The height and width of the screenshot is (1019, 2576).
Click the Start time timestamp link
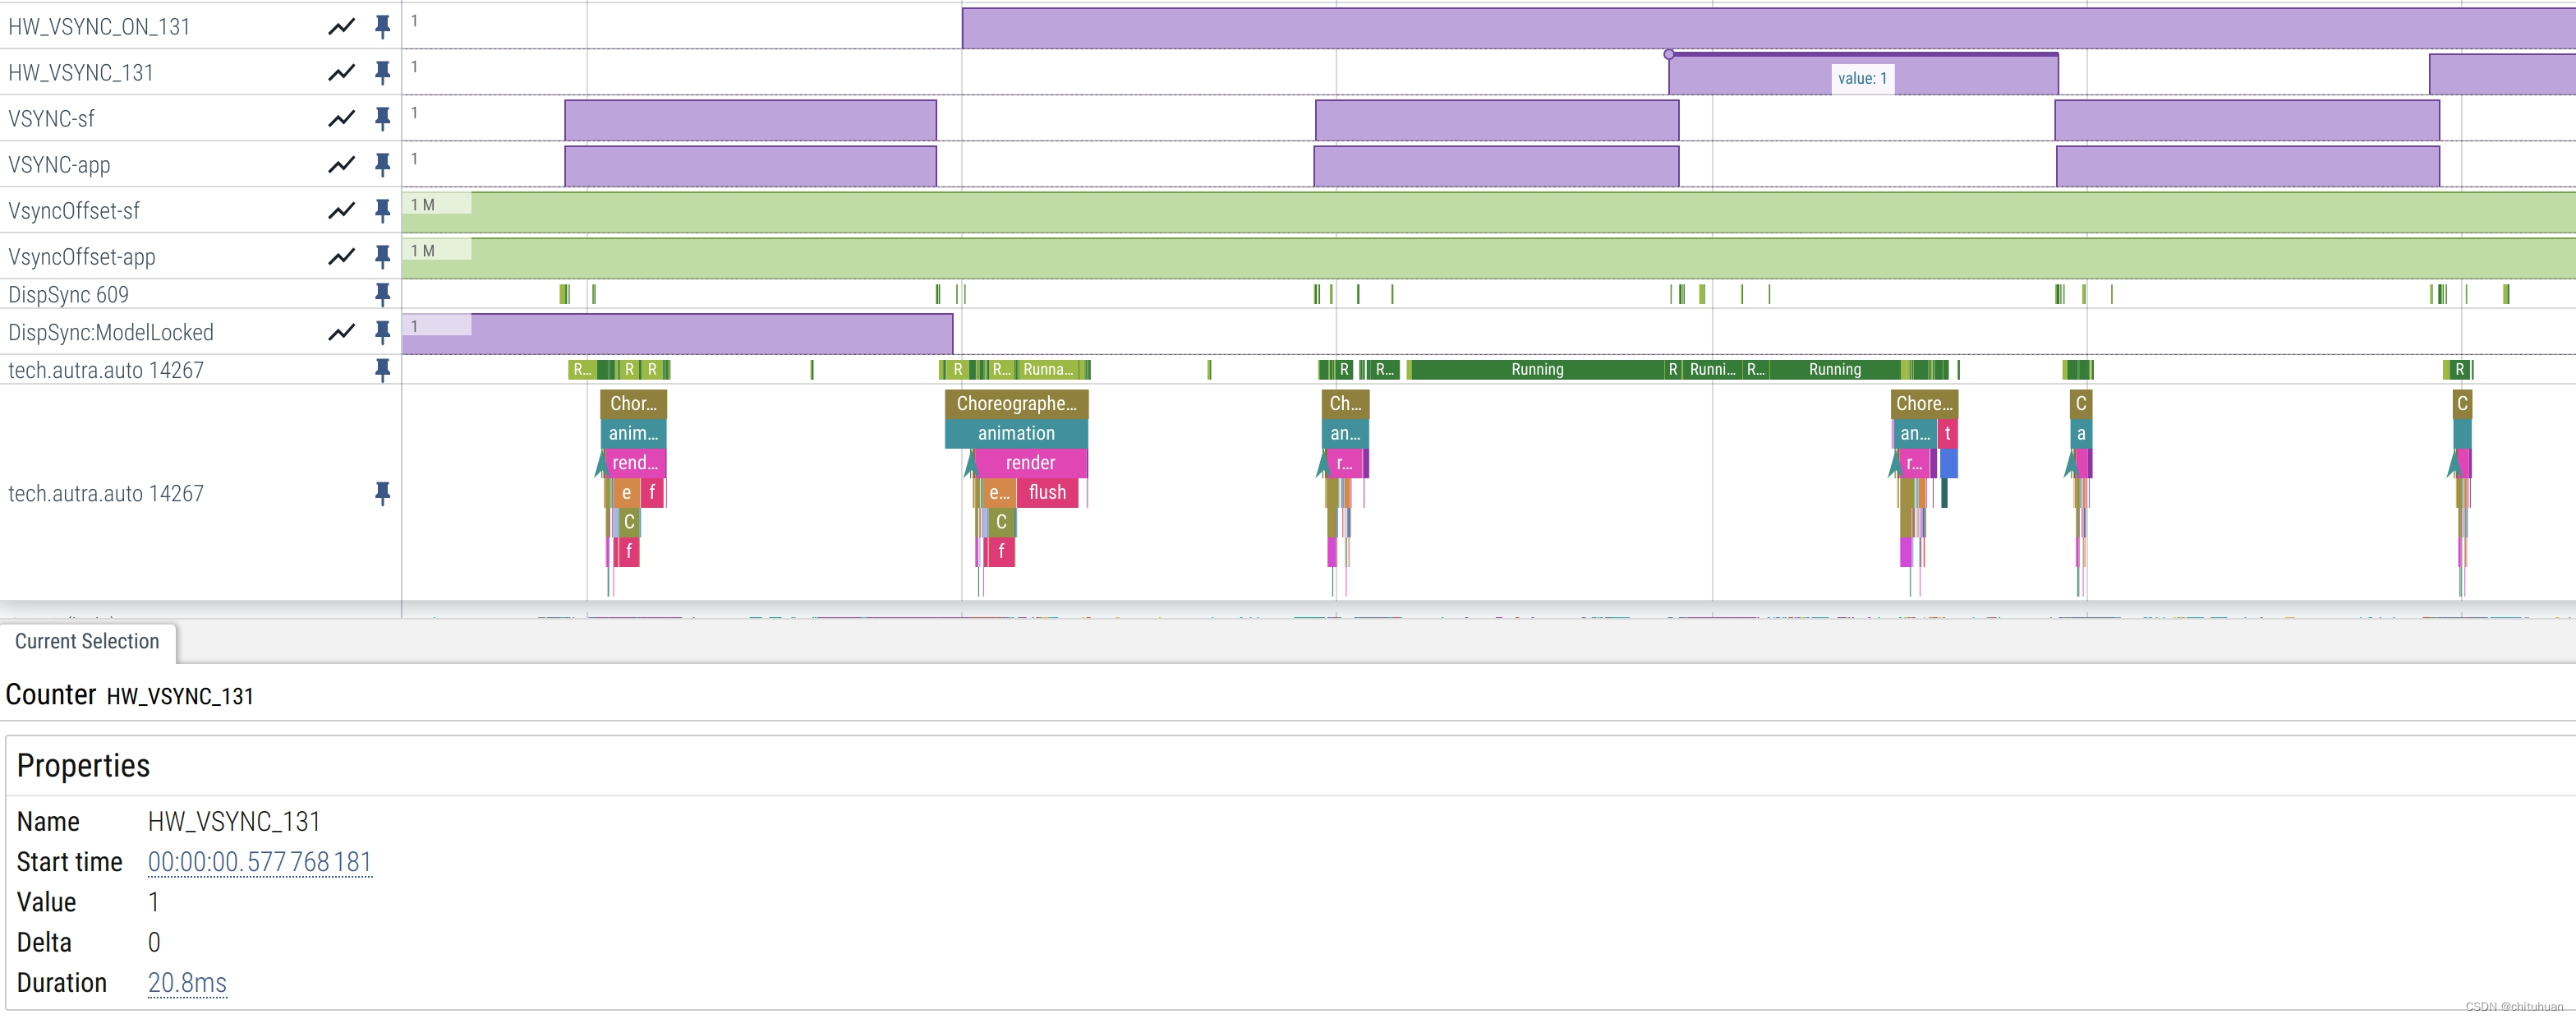click(260, 862)
